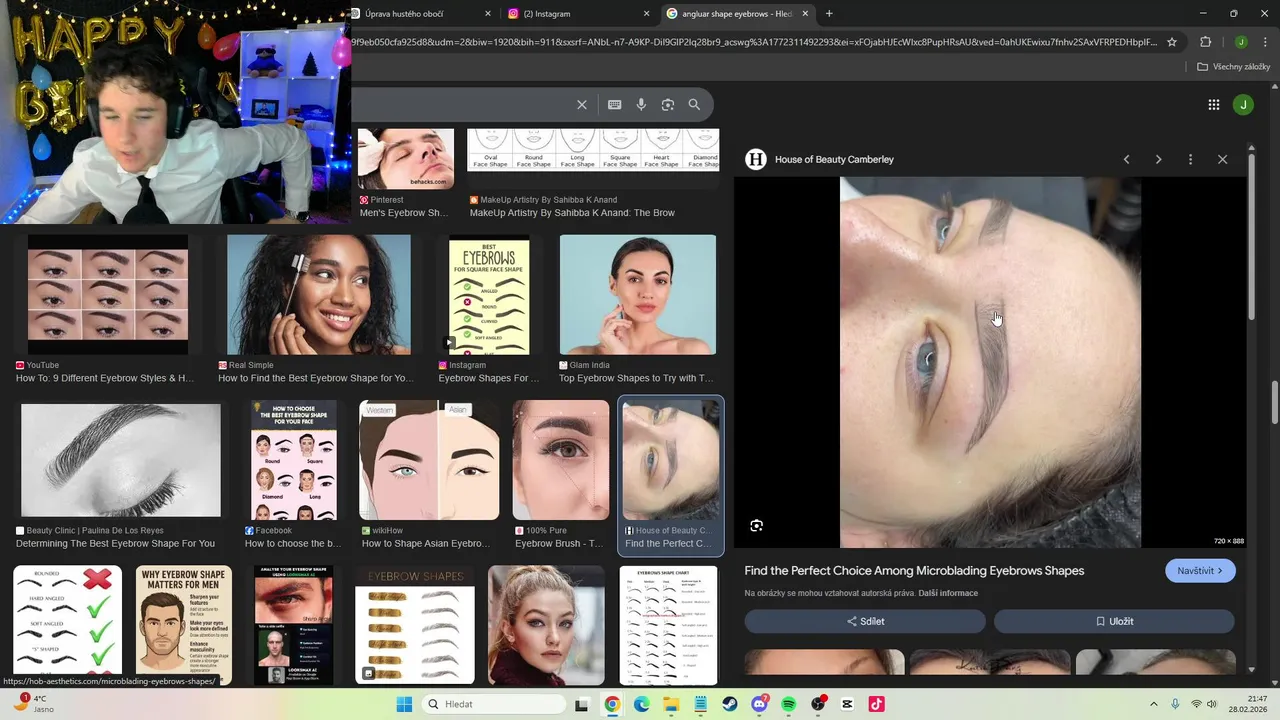Viewport: 1280px width, 720px height.
Task: Open MakeUp Artistry By Sahibba K Anand link
Action: 572,212
